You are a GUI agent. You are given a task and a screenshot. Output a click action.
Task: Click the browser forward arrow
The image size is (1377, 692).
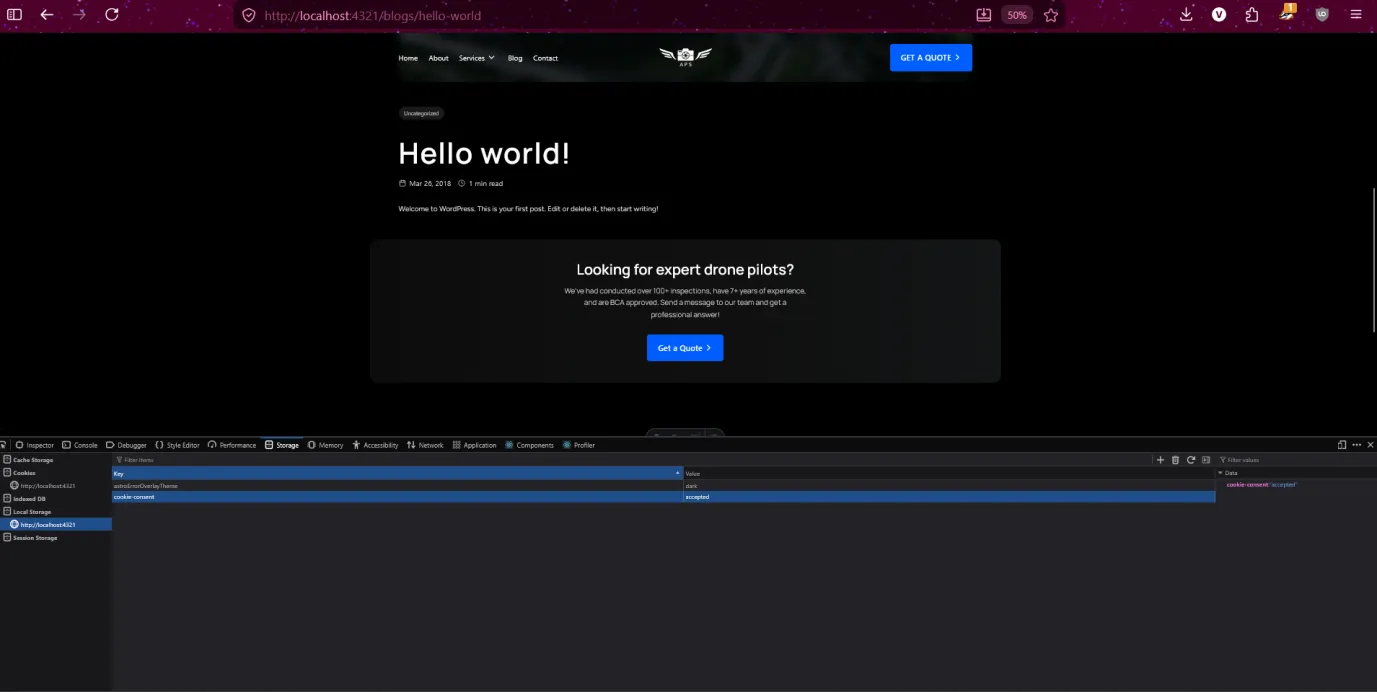[x=79, y=15]
